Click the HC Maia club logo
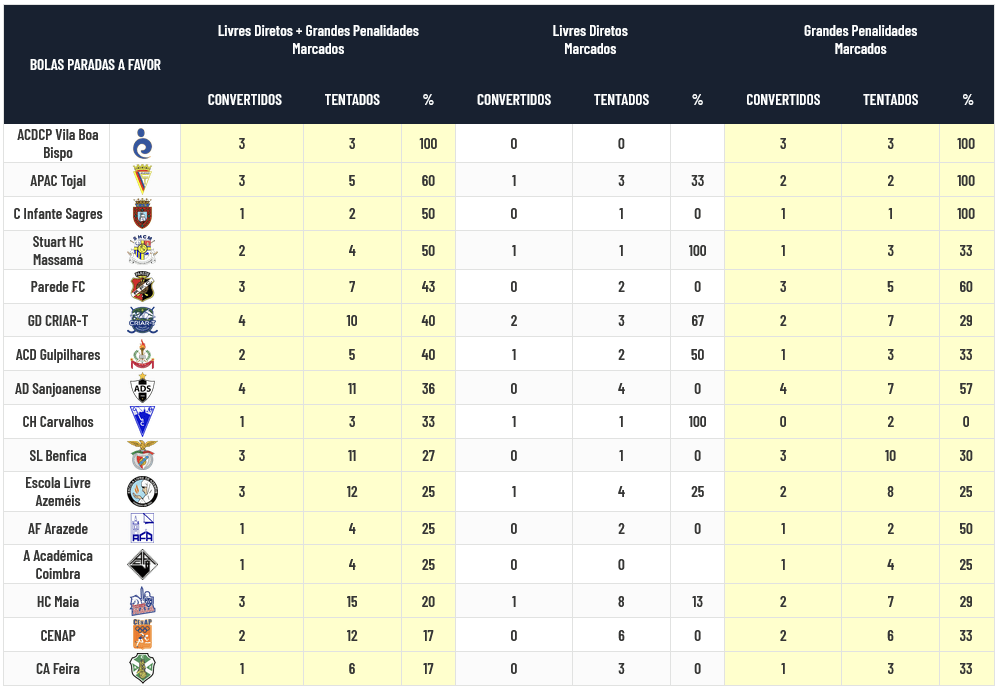 click(x=143, y=602)
